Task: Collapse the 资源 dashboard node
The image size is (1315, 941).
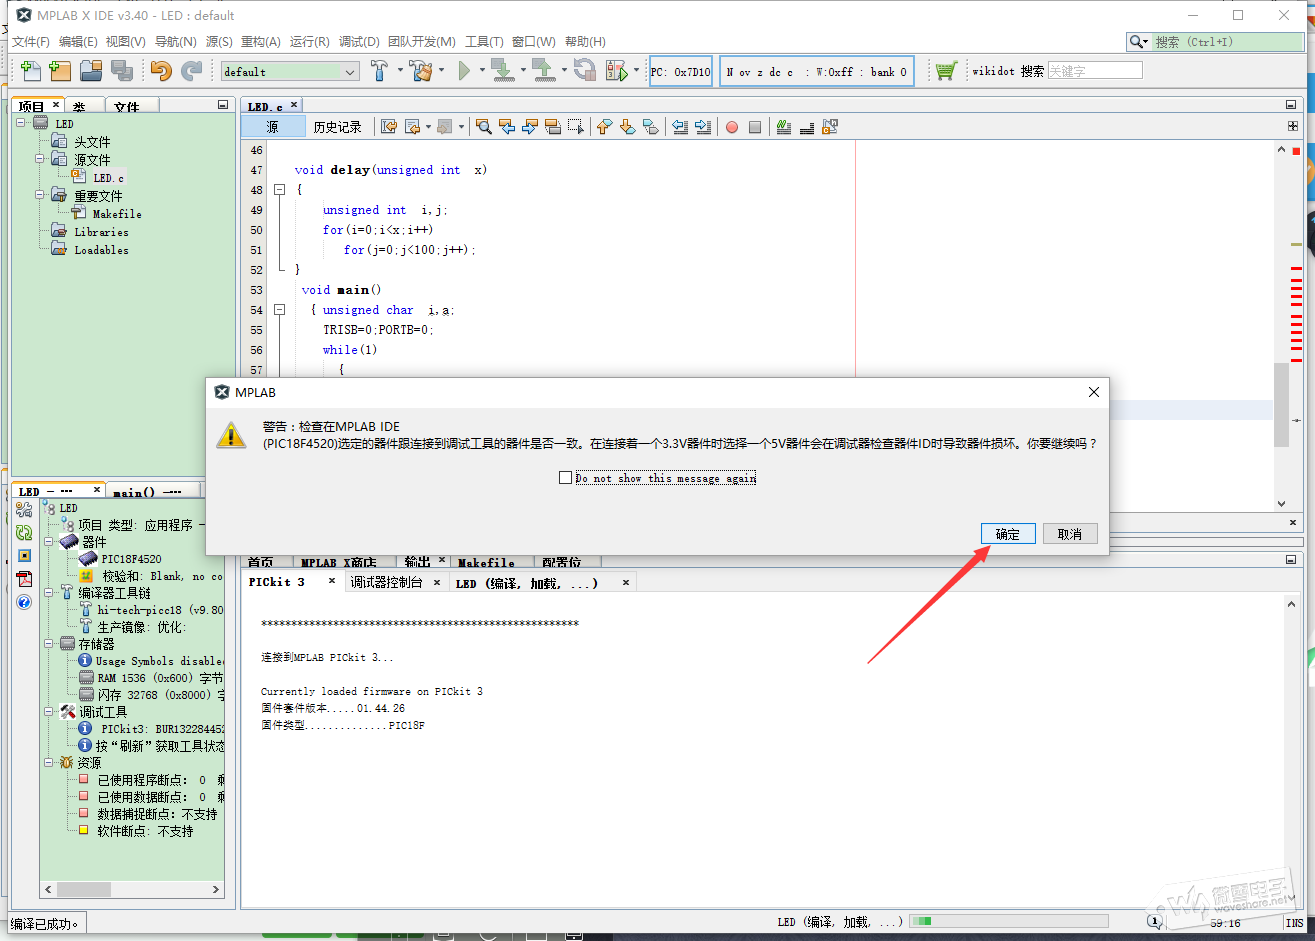Action: pos(48,763)
